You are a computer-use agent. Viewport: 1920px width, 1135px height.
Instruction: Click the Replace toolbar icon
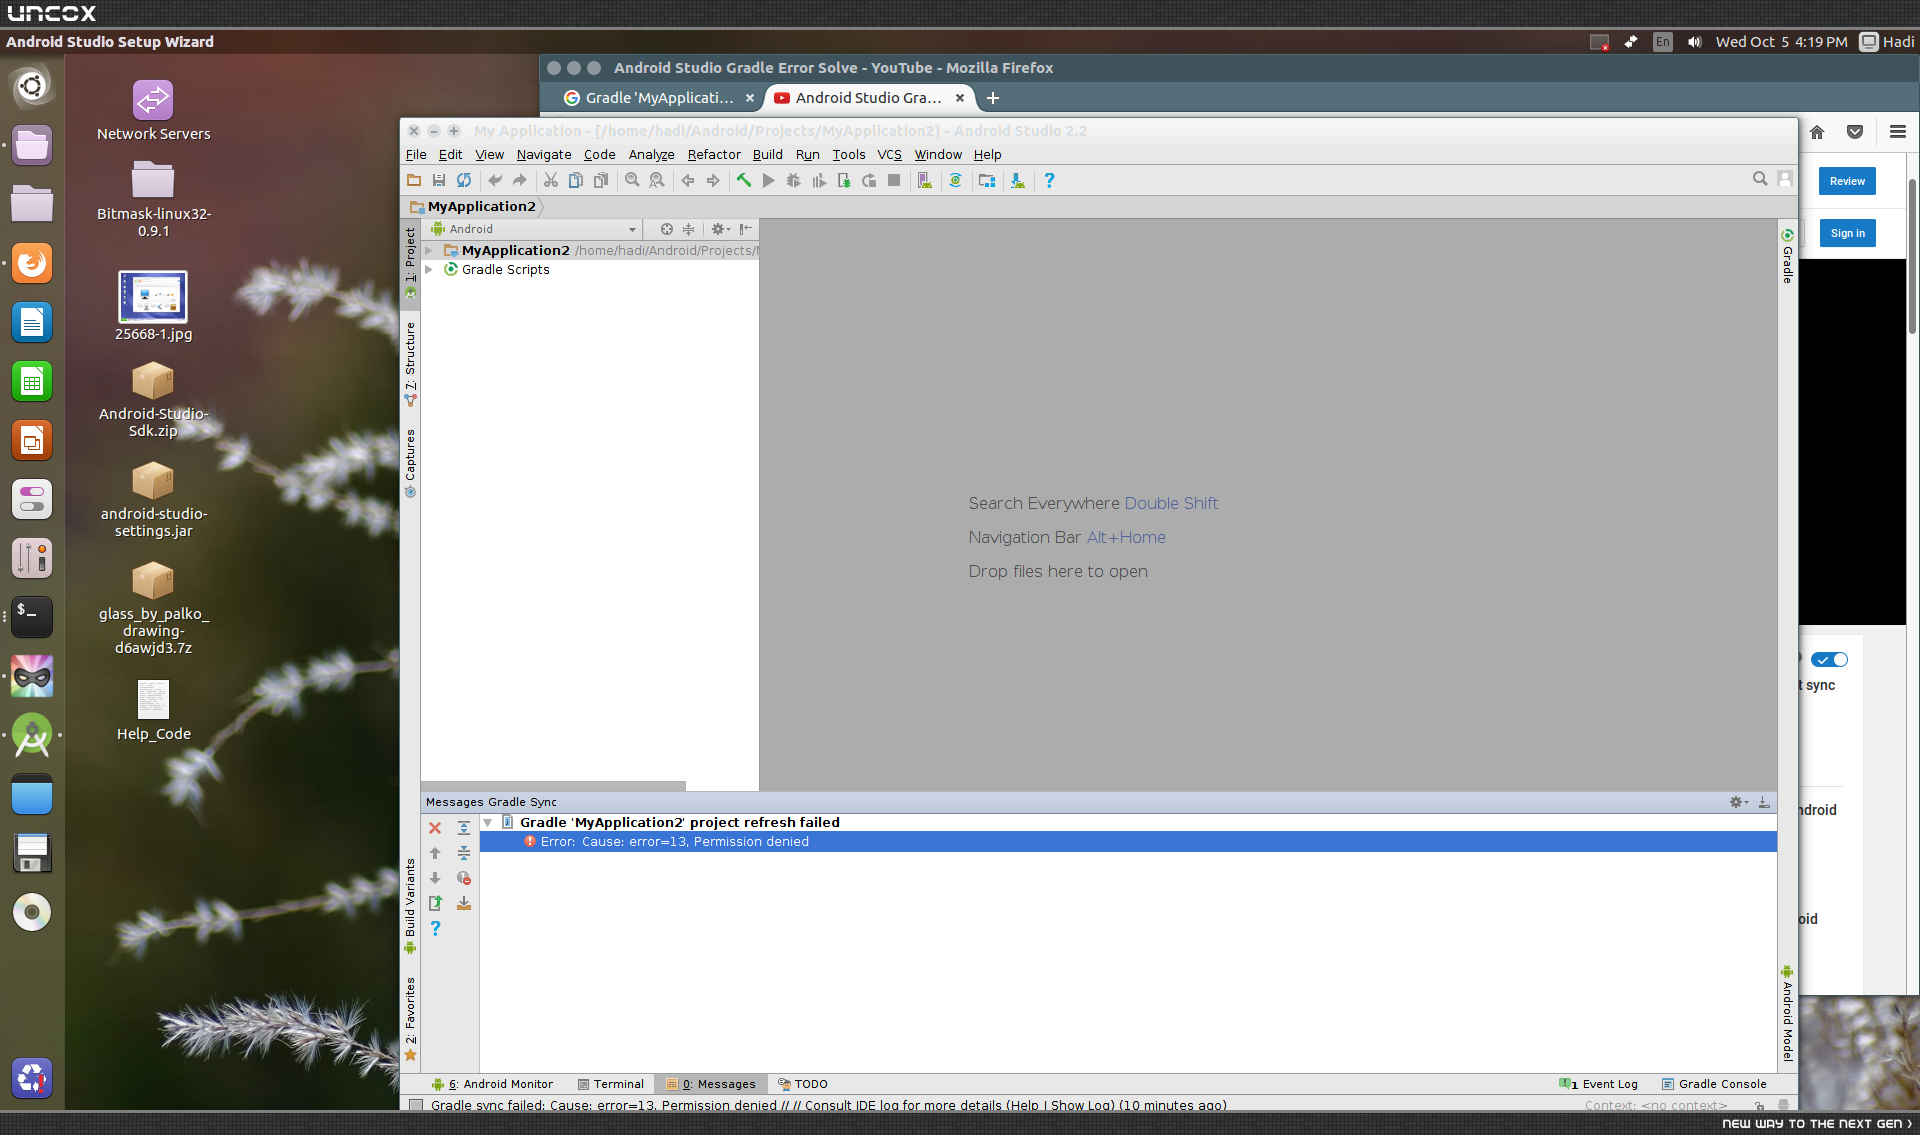(657, 180)
